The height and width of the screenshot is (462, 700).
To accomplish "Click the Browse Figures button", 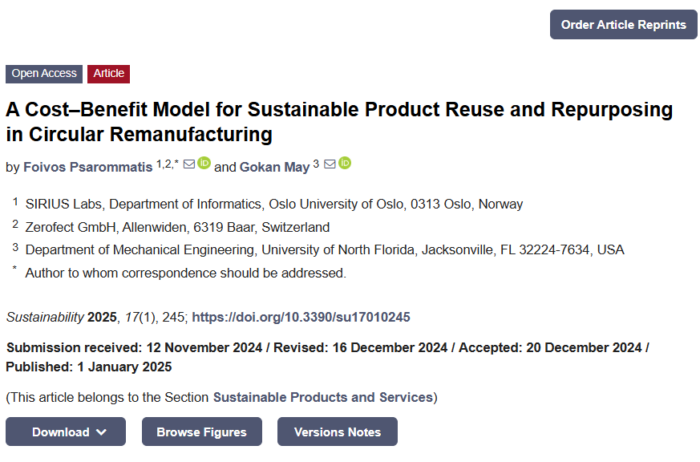I will tap(201, 432).
